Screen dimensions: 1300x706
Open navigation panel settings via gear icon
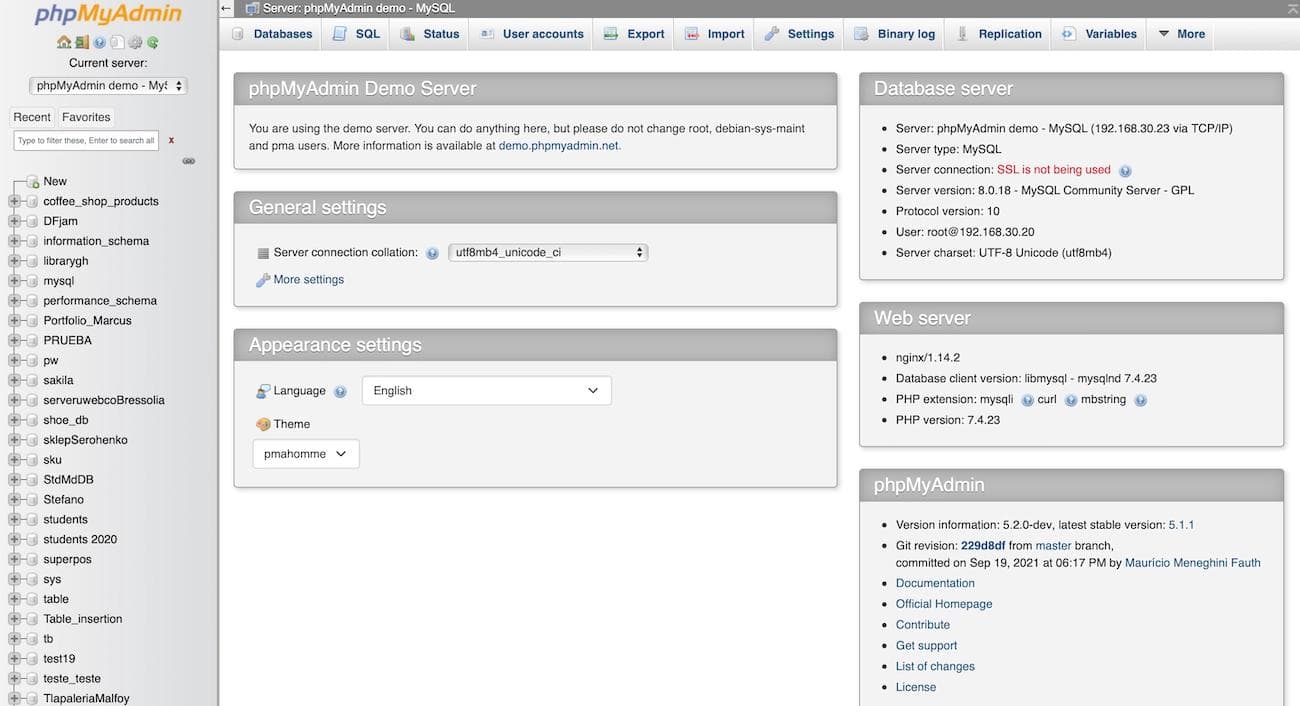(137, 43)
